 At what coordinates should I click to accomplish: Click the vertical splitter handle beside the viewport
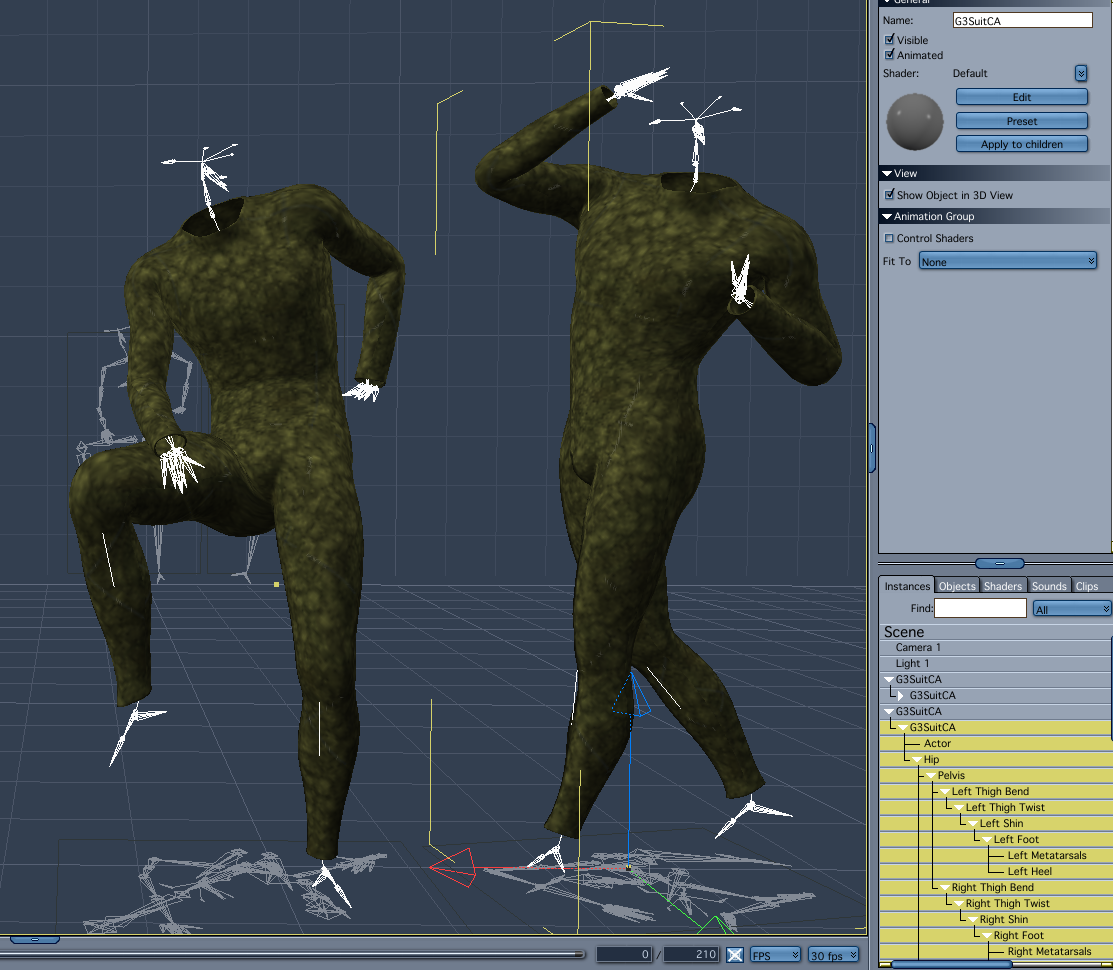(872, 448)
